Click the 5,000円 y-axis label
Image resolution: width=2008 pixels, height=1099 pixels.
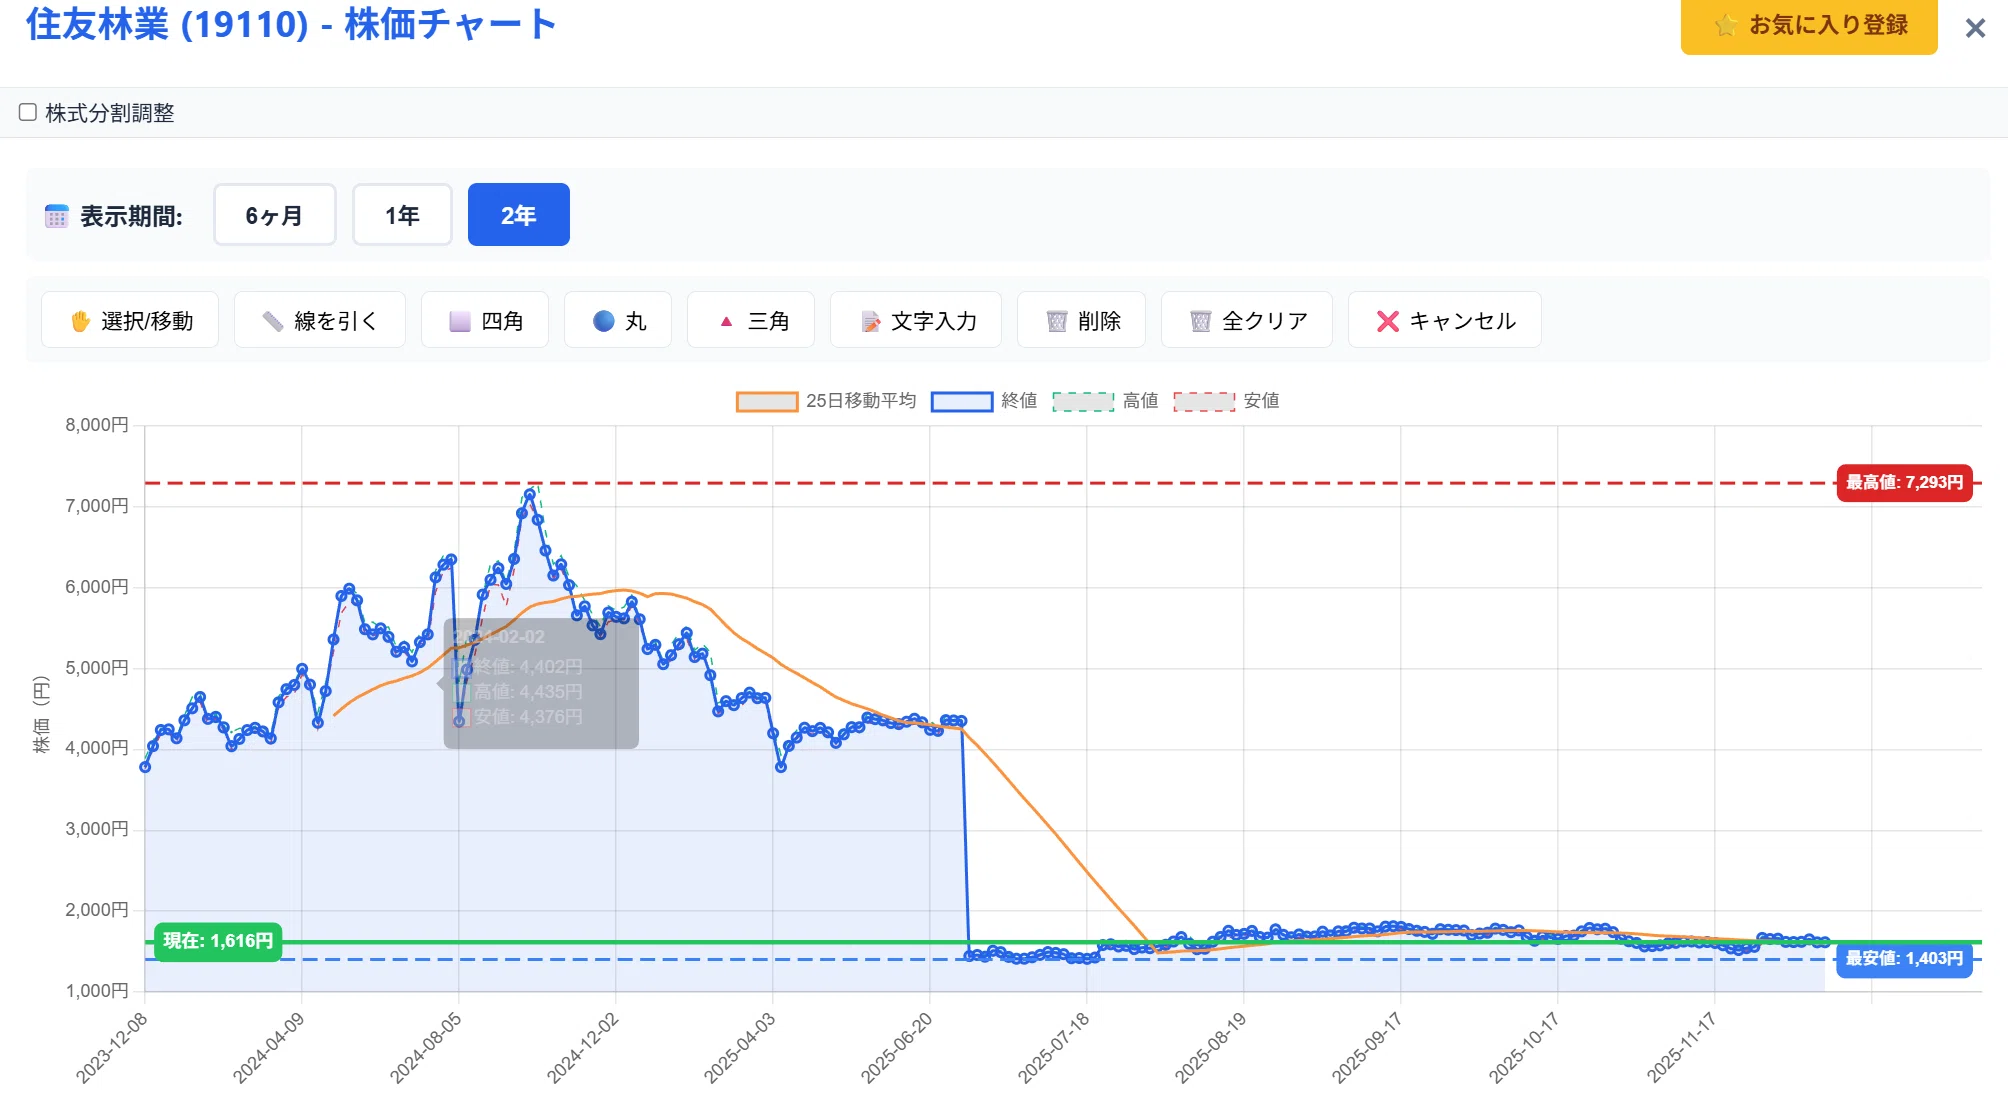97,668
